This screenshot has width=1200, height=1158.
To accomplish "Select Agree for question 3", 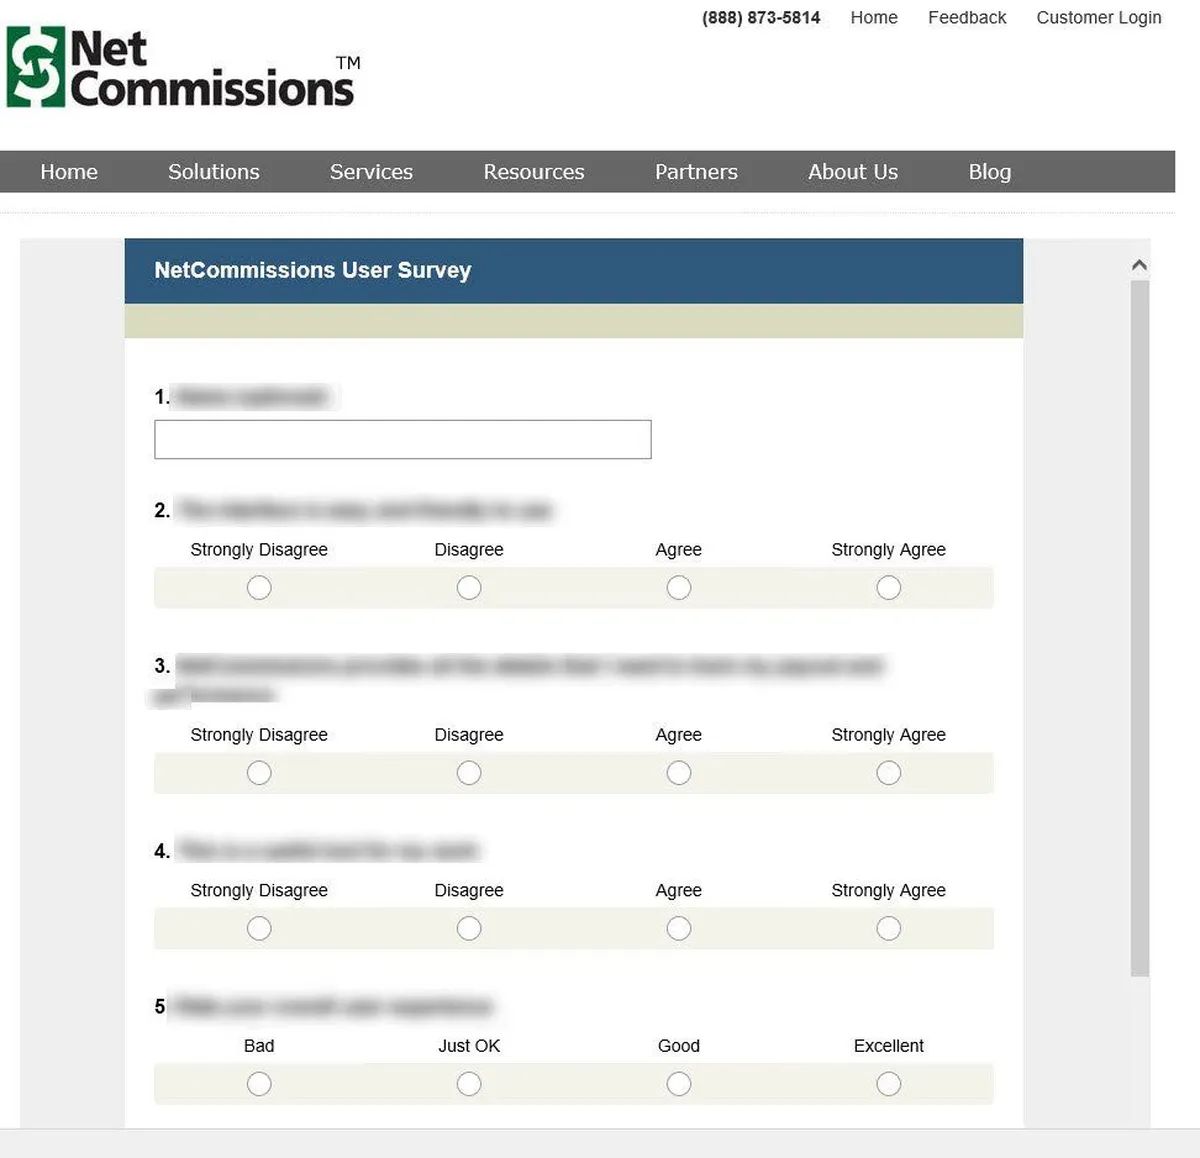I will (679, 773).
